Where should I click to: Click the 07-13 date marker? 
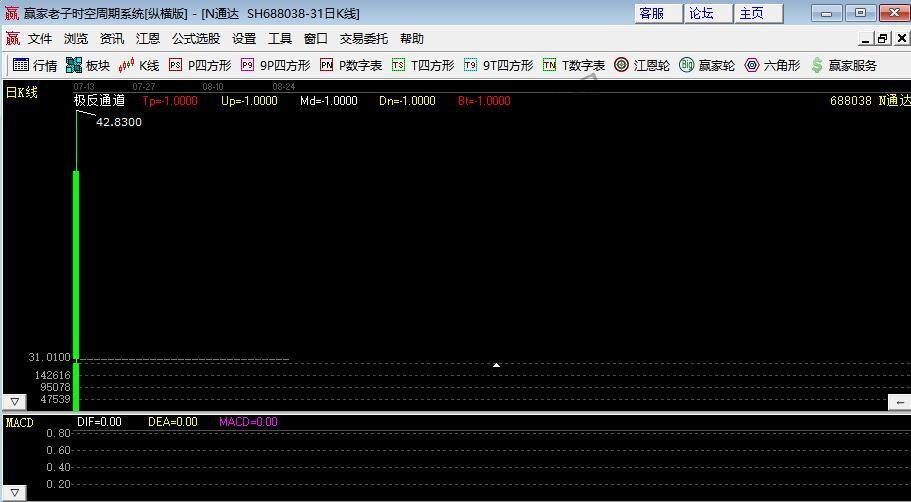click(84, 87)
